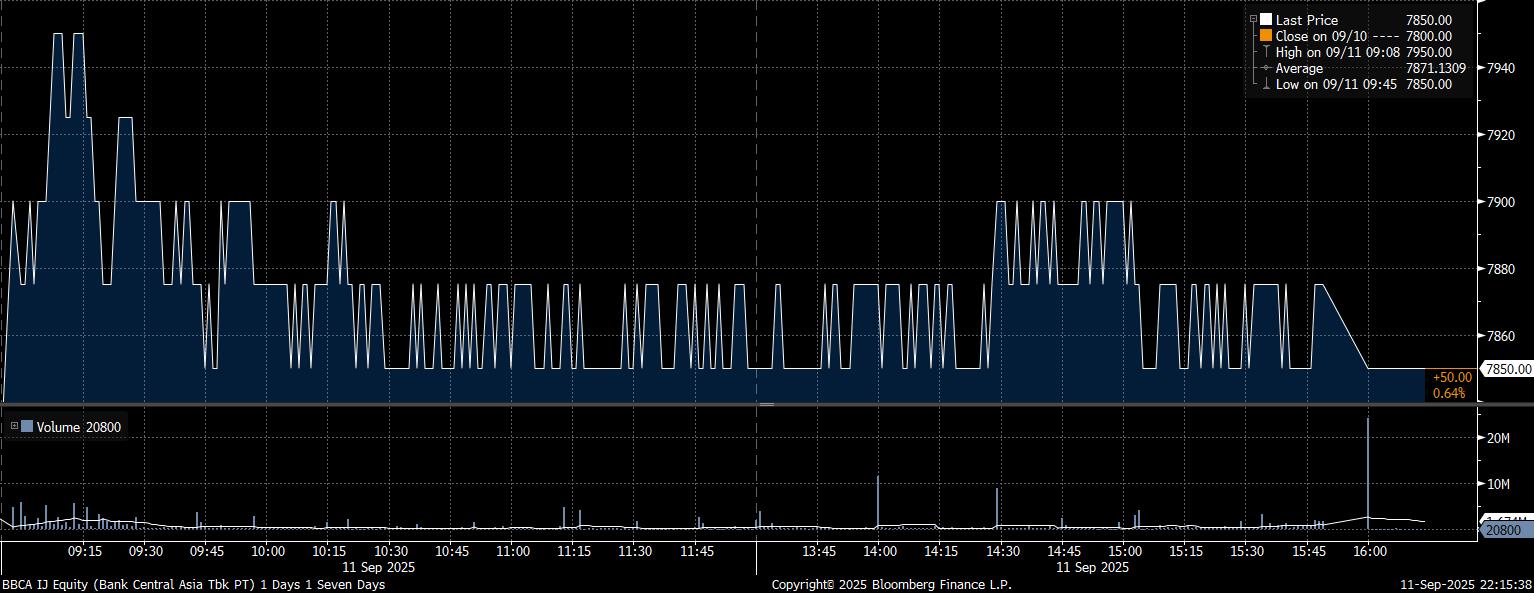Click the Last Price label in legend
The width and height of the screenshot is (1534, 593).
coord(1306,20)
